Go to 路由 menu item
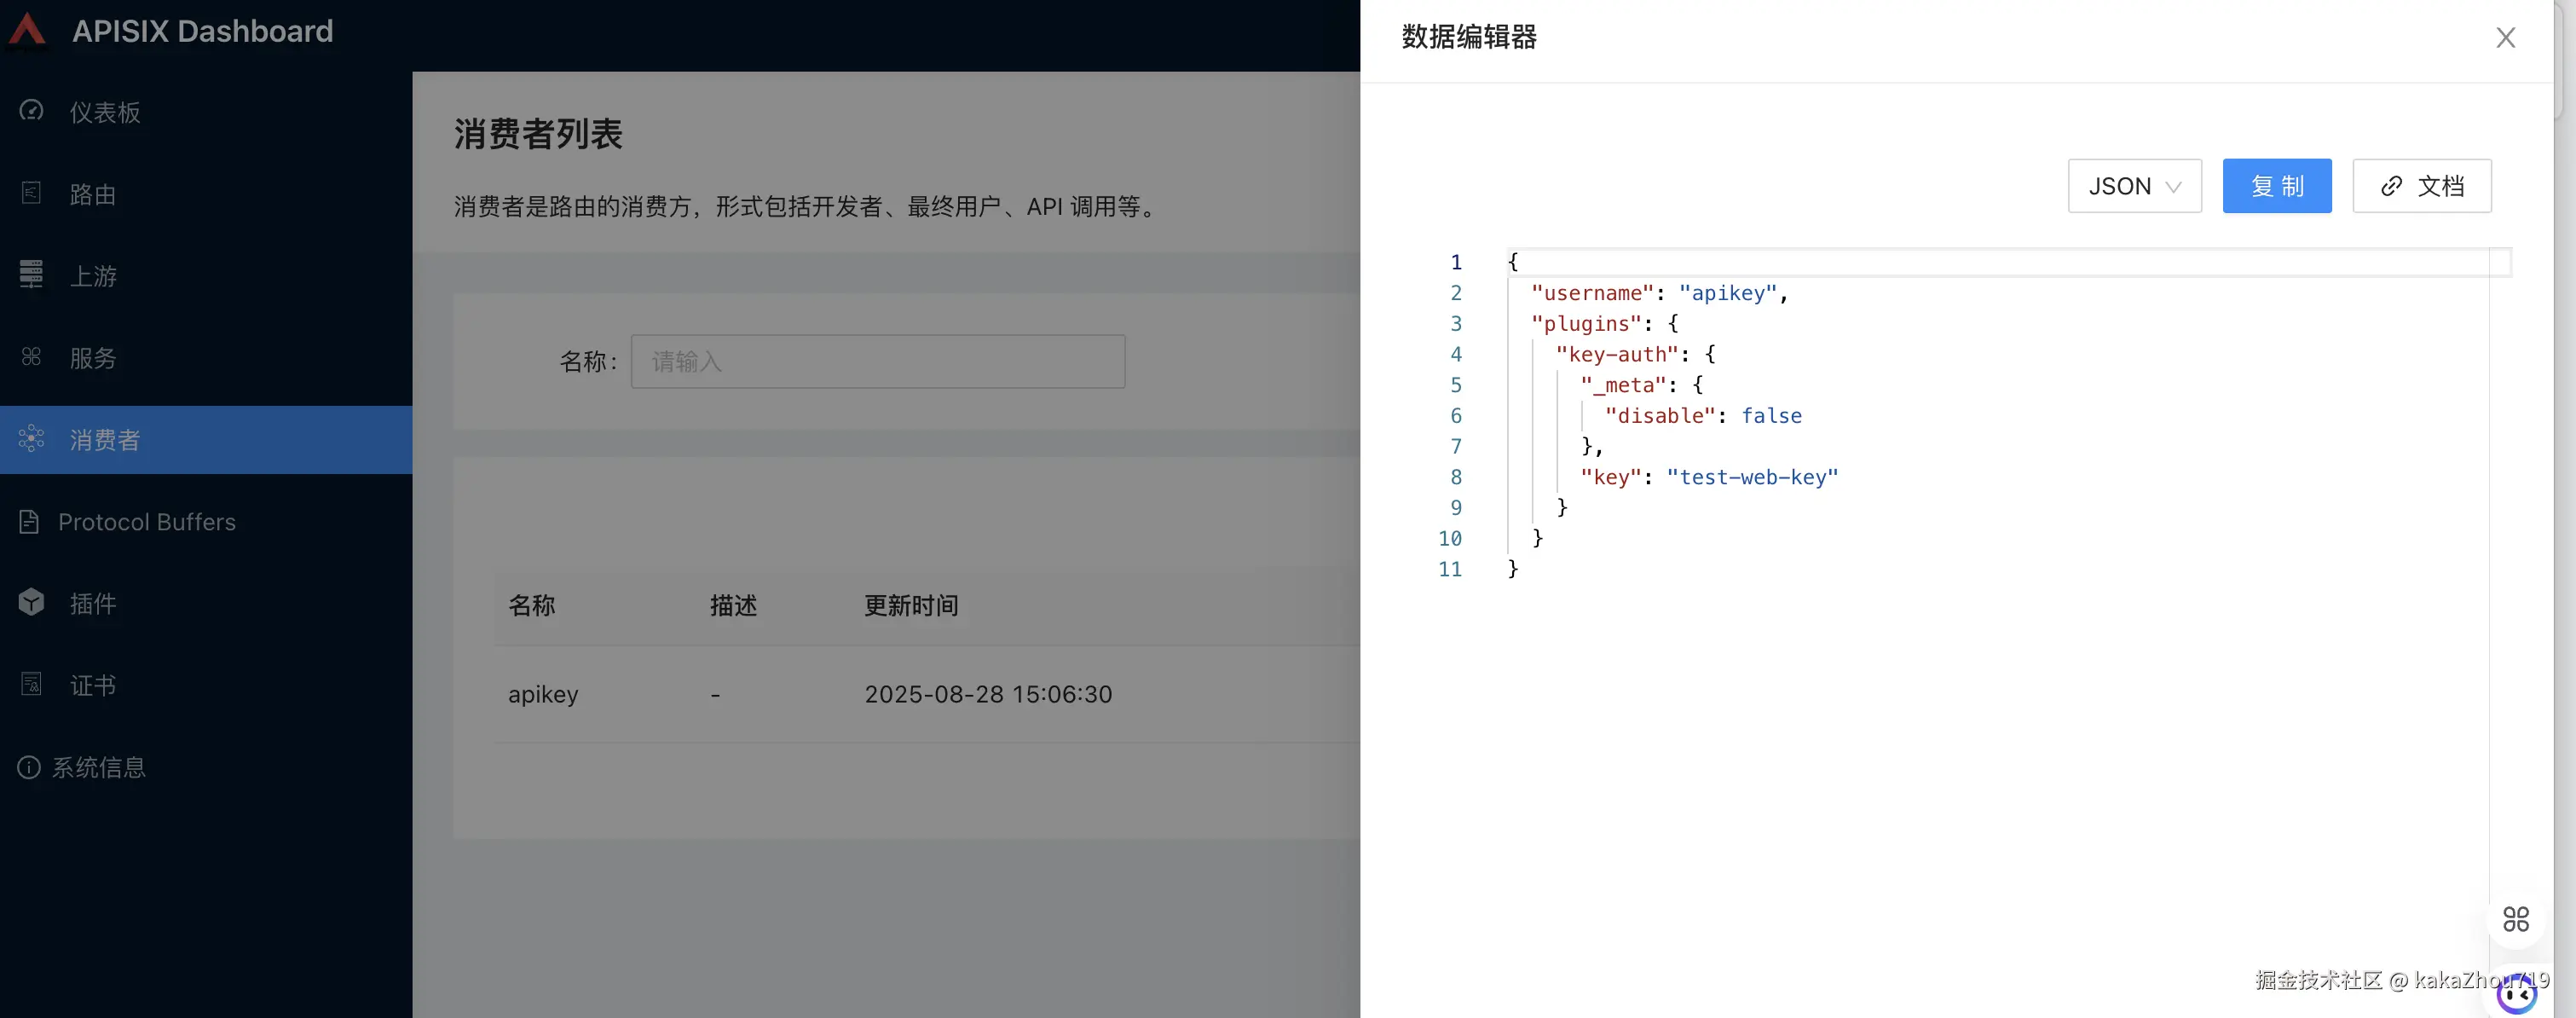2576x1018 pixels. click(206, 194)
